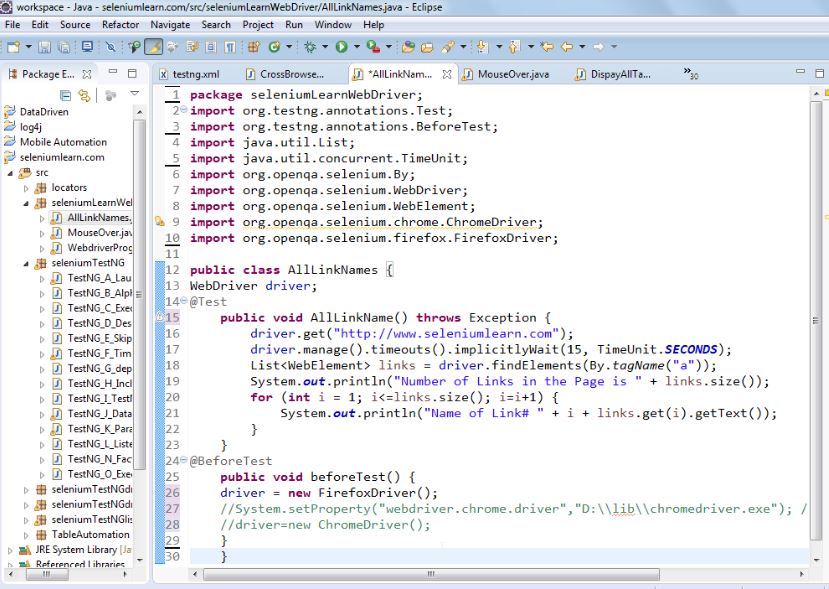Viewport: 829px width, 589px height.
Task: Run the AllLinkNames test using Run toolbar icon
Action: click(x=340, y=46)
